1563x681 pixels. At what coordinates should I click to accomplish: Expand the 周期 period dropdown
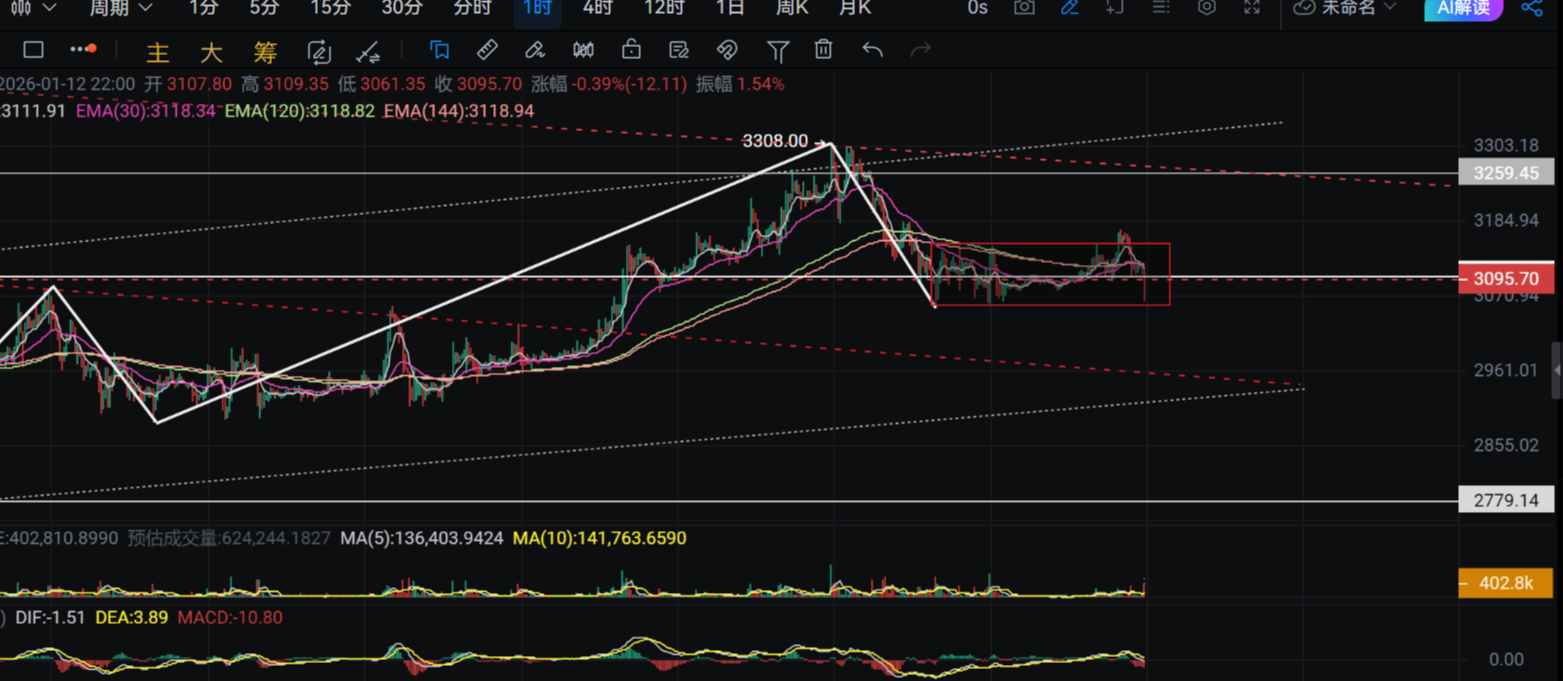pos(121,8)
